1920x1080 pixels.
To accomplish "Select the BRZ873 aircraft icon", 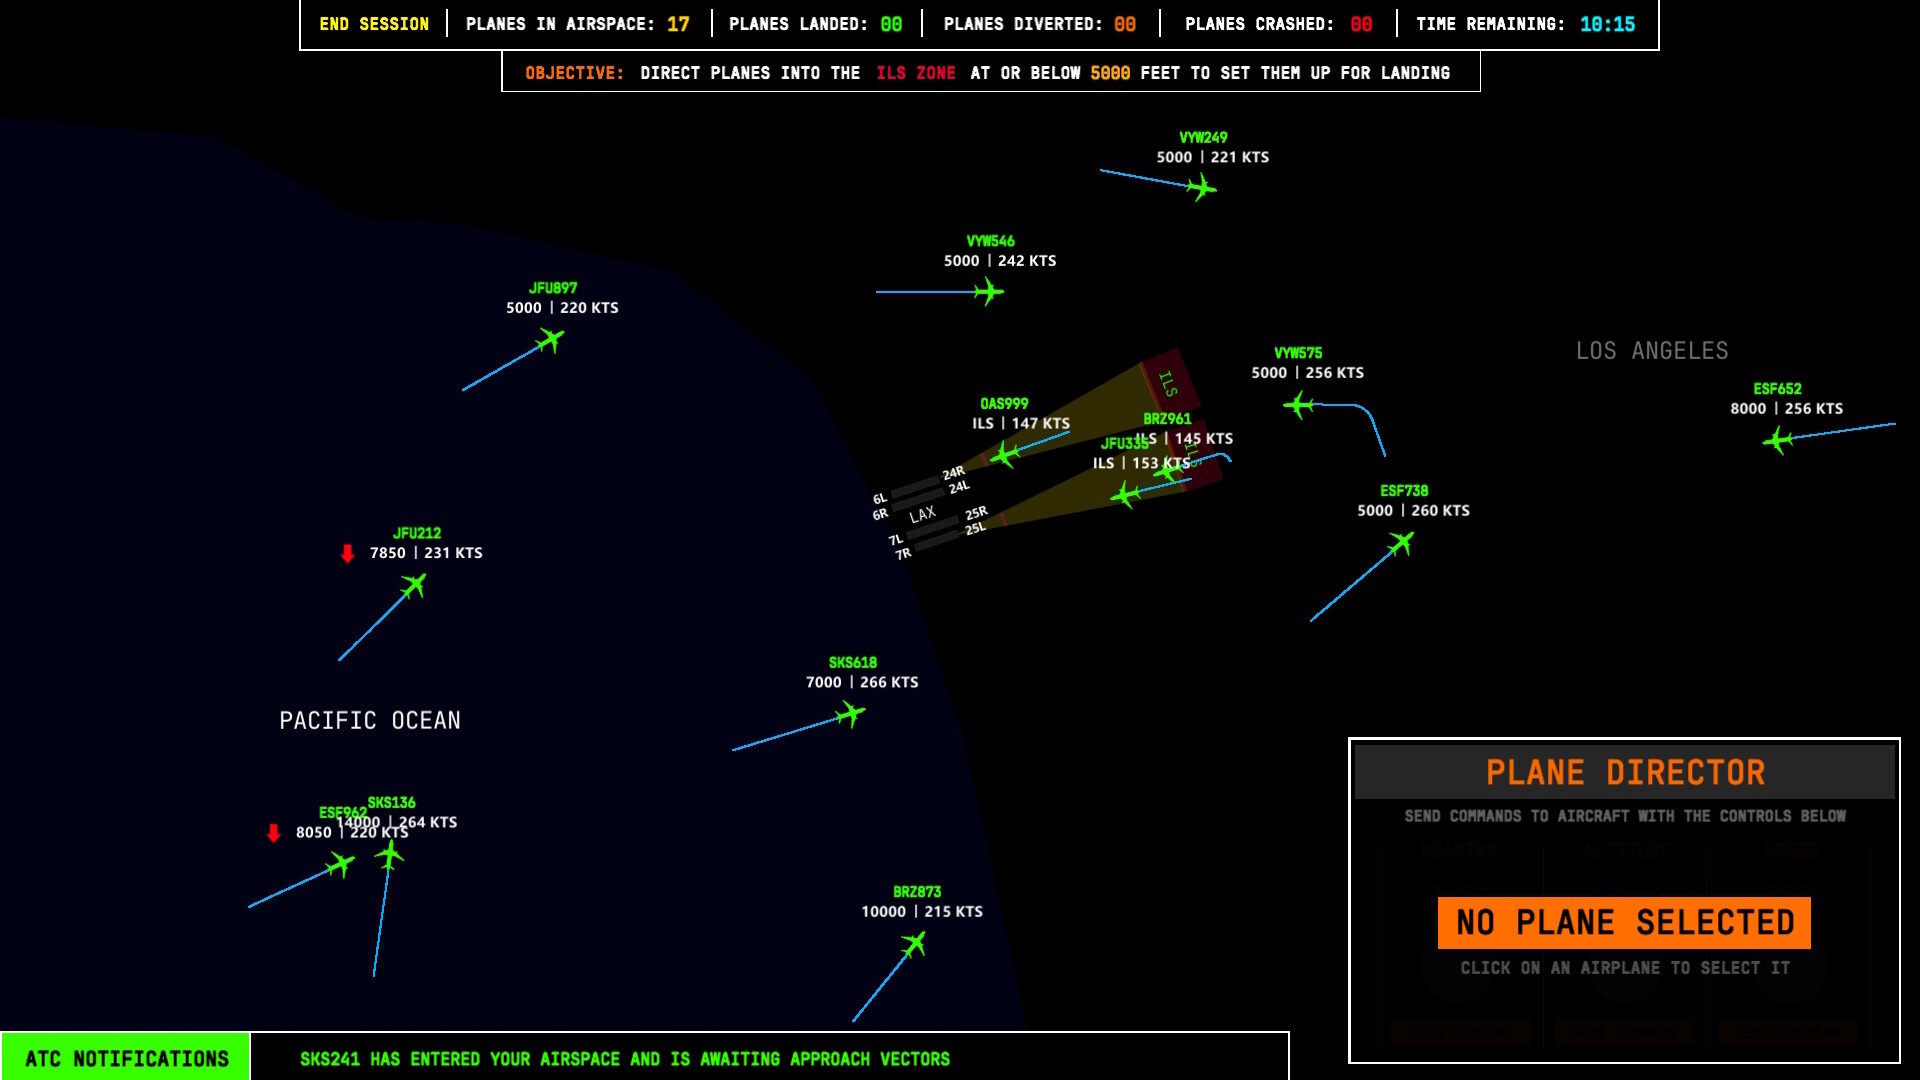I will pyautogui.click(x=915, y=941).
